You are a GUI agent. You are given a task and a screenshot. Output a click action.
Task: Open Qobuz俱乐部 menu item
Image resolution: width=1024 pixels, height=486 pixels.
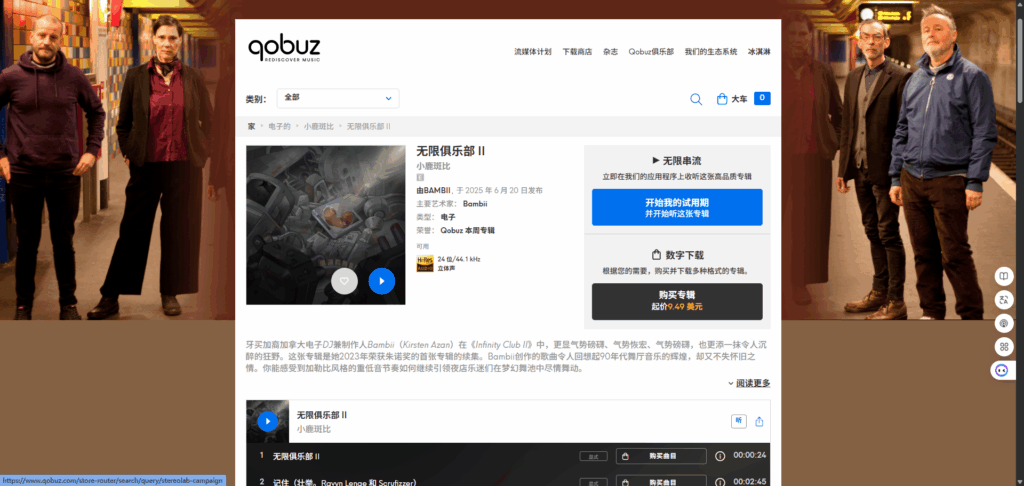tap(651, 52)
